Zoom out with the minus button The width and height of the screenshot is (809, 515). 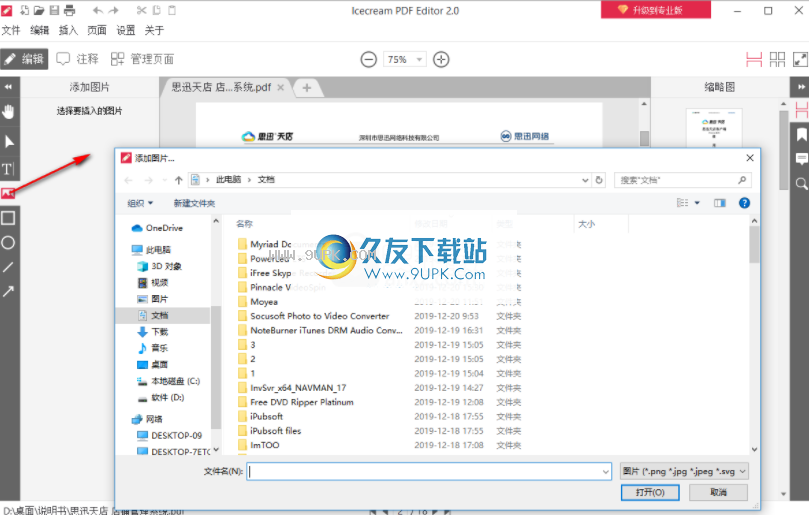coord(368,59)
